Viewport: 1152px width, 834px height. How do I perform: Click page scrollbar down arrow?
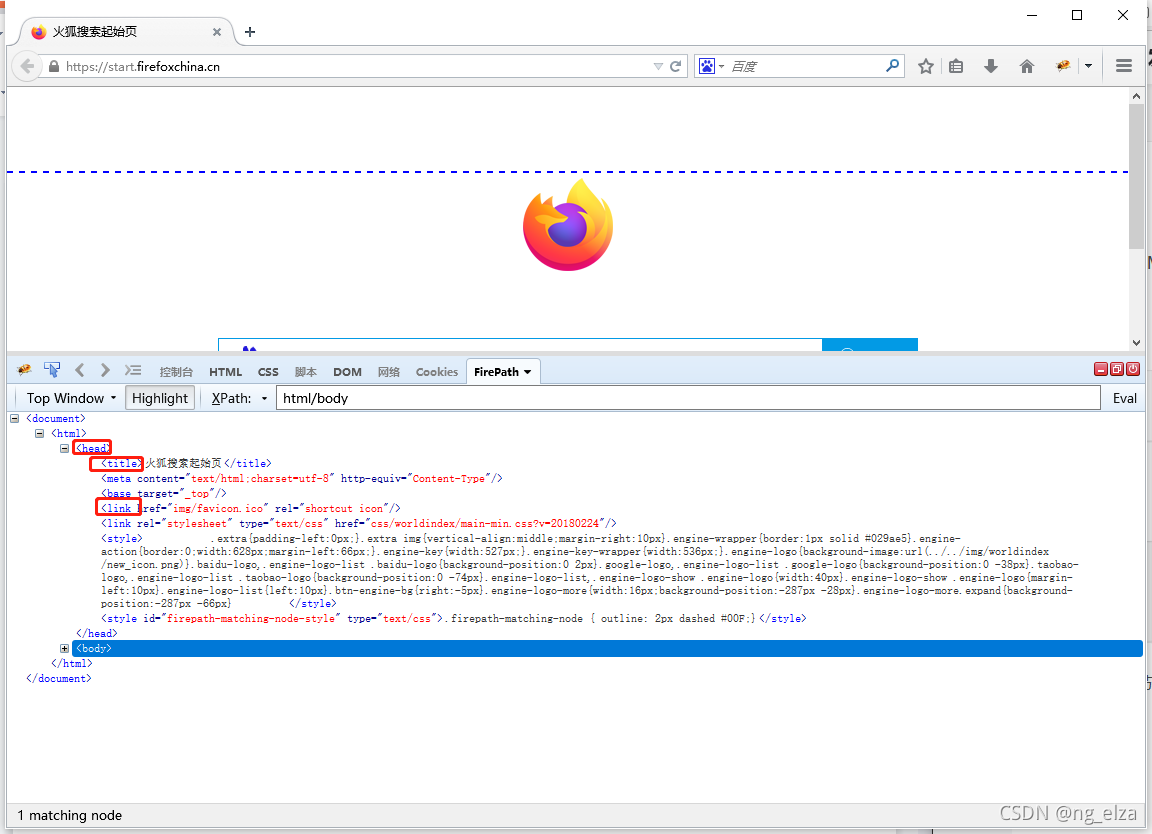click(x=1136, y=343)
